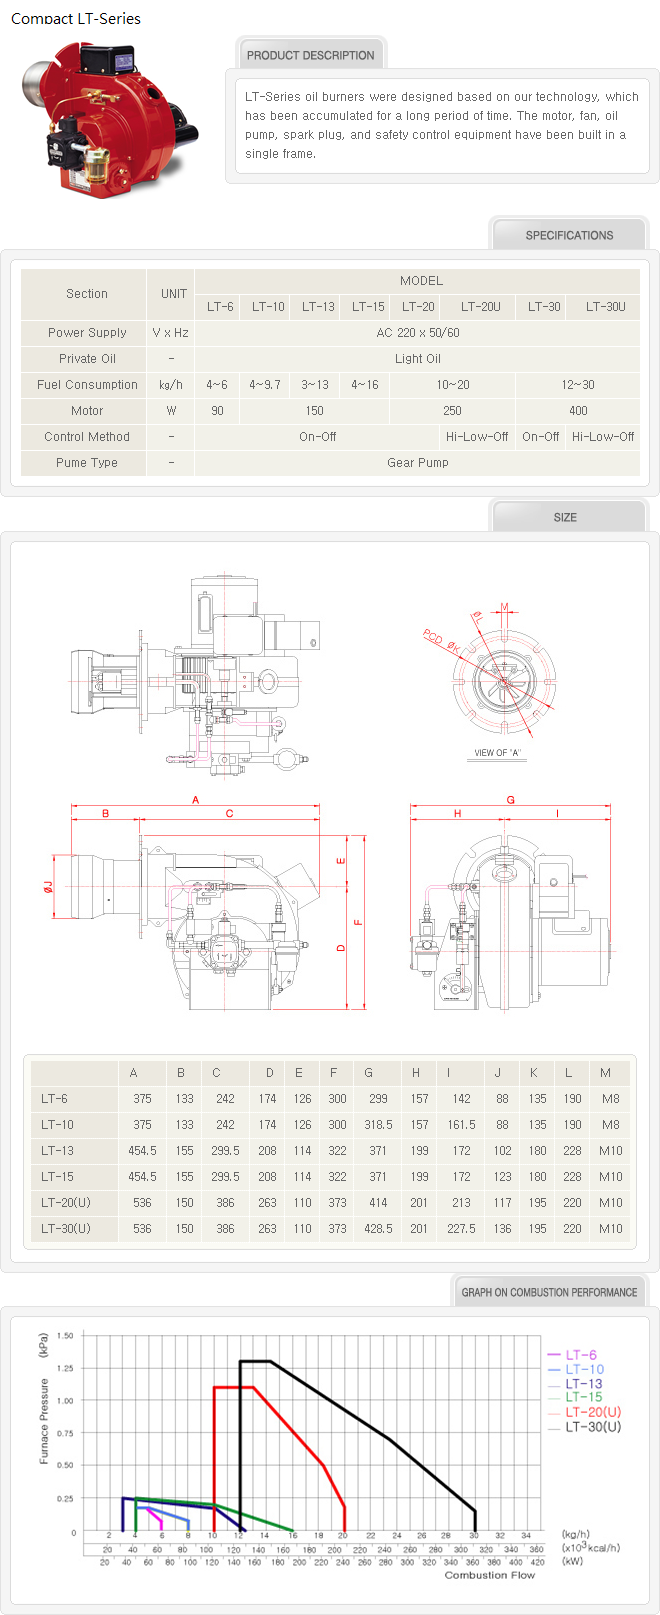Click the Section header cell
Screen dimensions: 660x1615
pos(87,294)
